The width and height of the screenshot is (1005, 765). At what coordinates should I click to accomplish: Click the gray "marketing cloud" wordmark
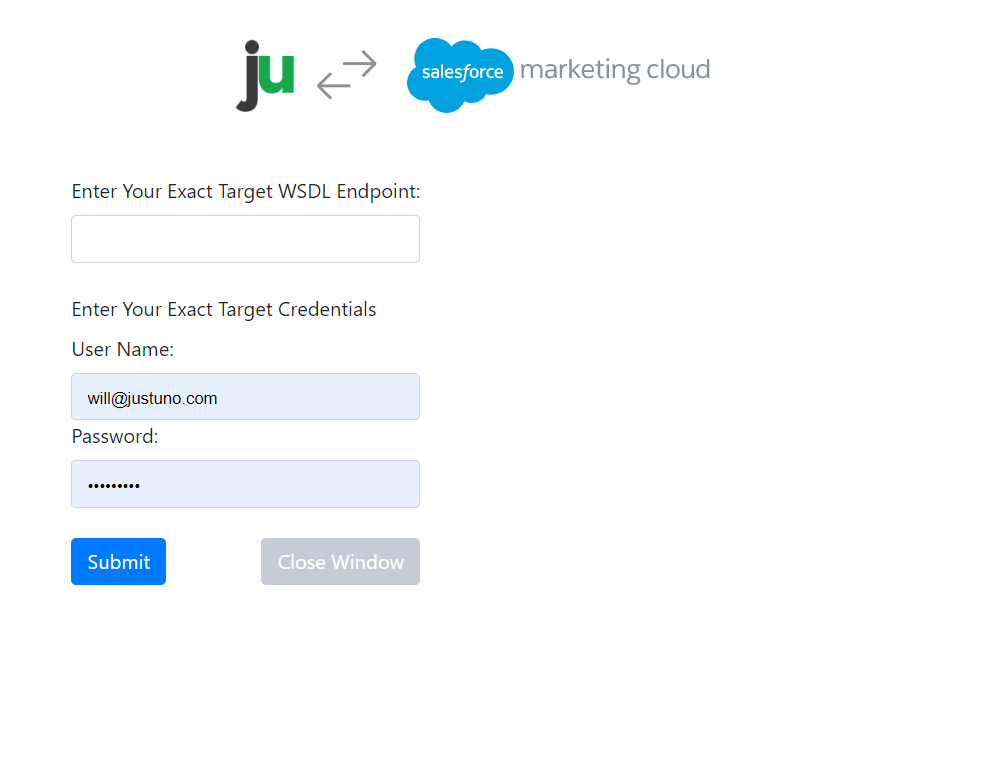click(616, 69)
